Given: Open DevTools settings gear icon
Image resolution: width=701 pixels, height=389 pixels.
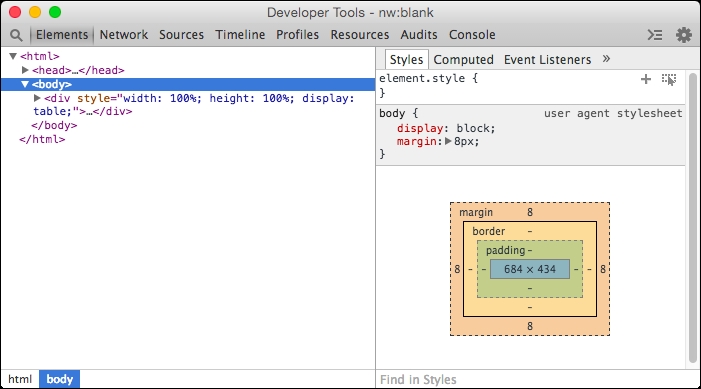Looking at the screenshot, I should pos(684,35).
